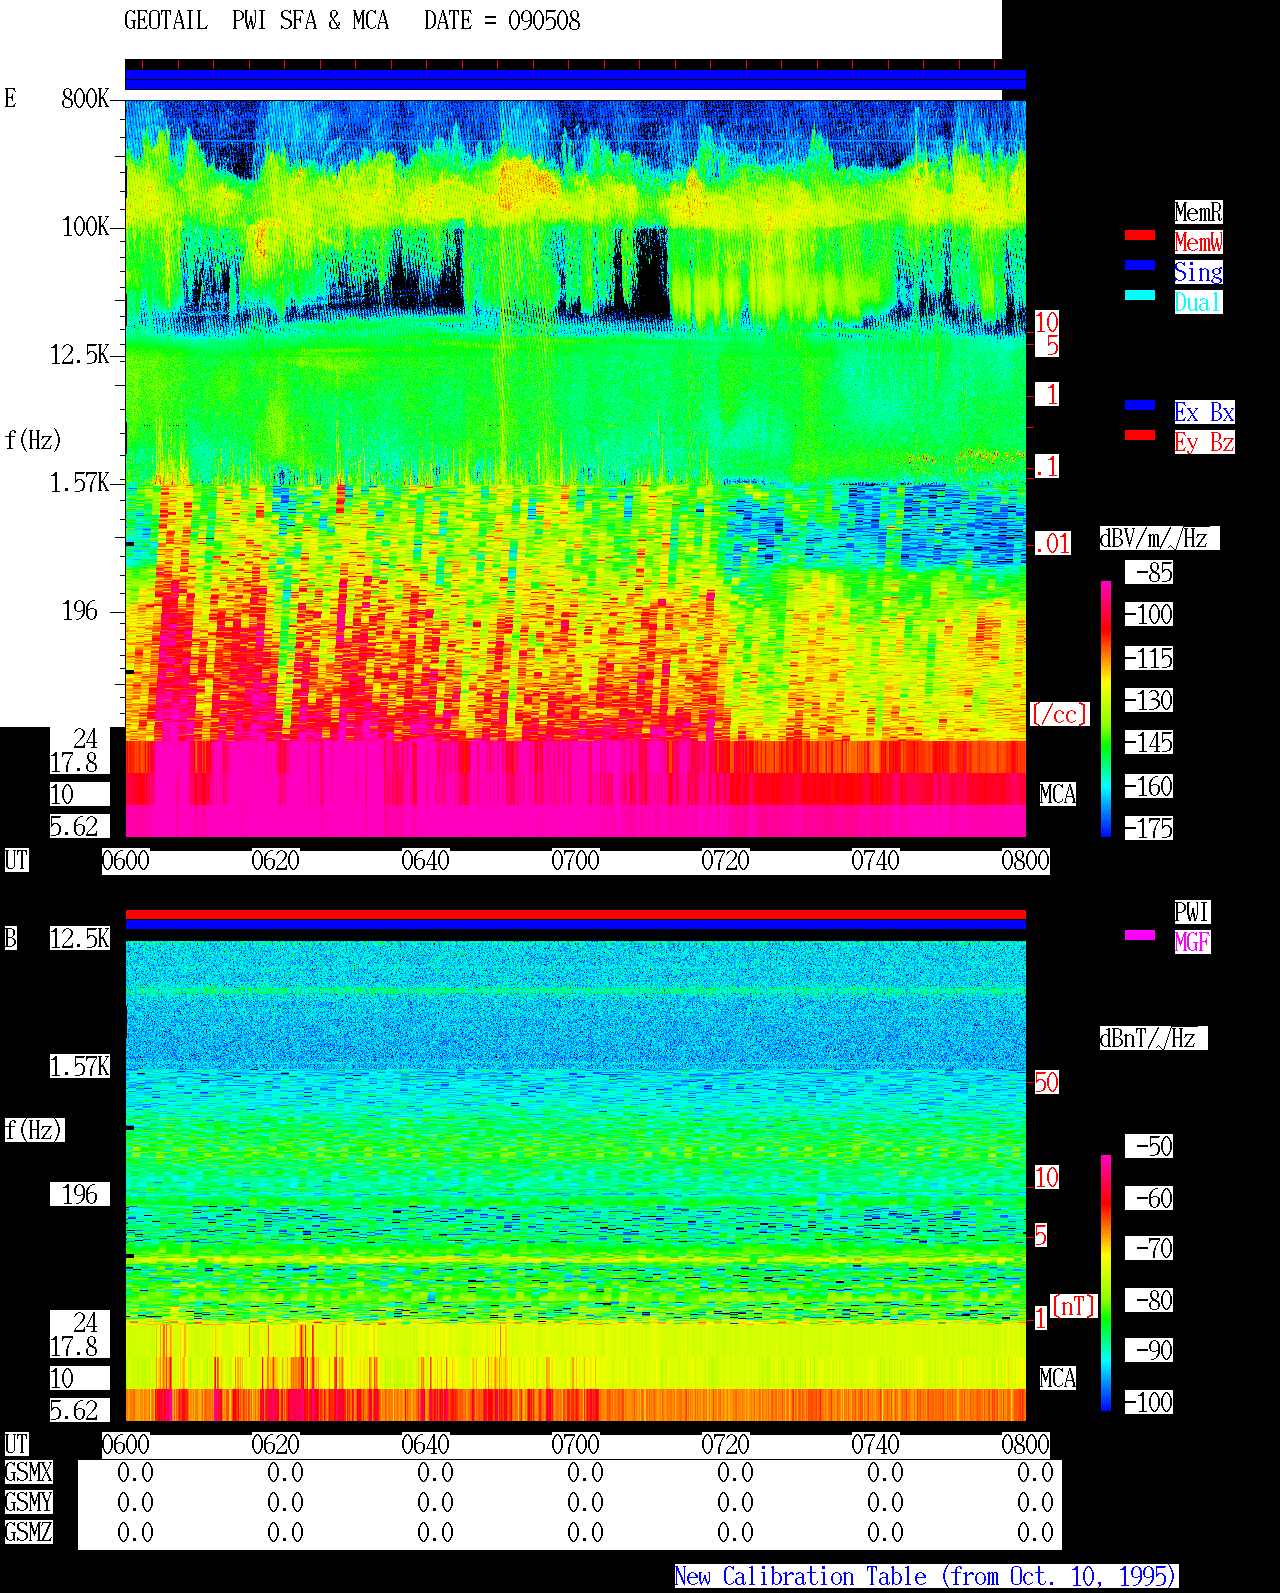
Task: Click the red MemW legend swatch
Action: pos(1140,235)
